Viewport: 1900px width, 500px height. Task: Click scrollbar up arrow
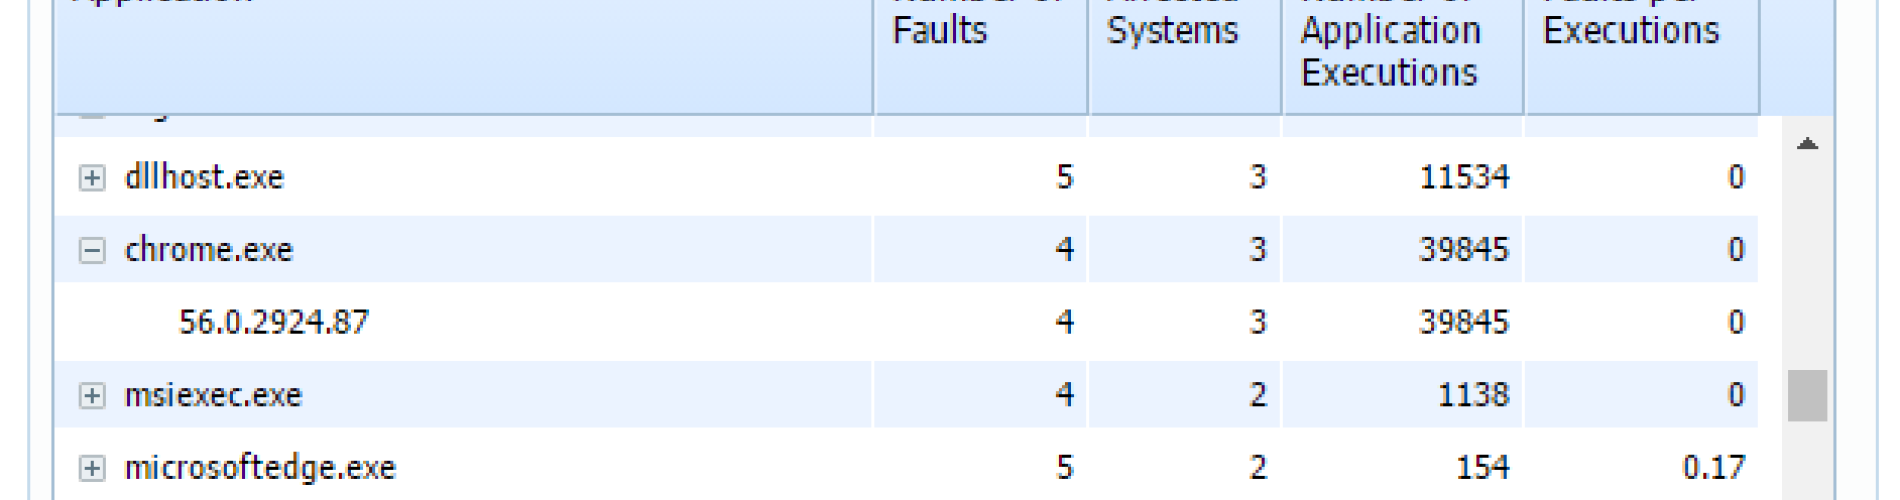coord(1807,145)
